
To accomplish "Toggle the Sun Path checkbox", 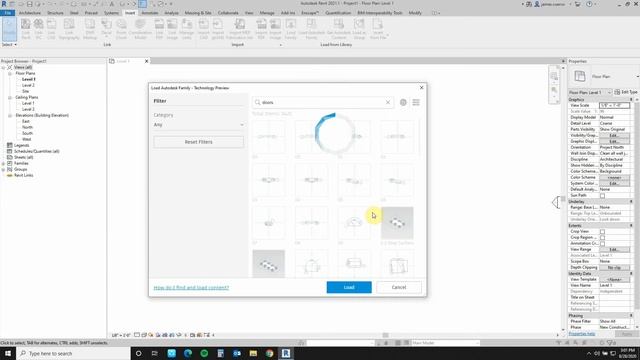I will click(x=602, y=196).
